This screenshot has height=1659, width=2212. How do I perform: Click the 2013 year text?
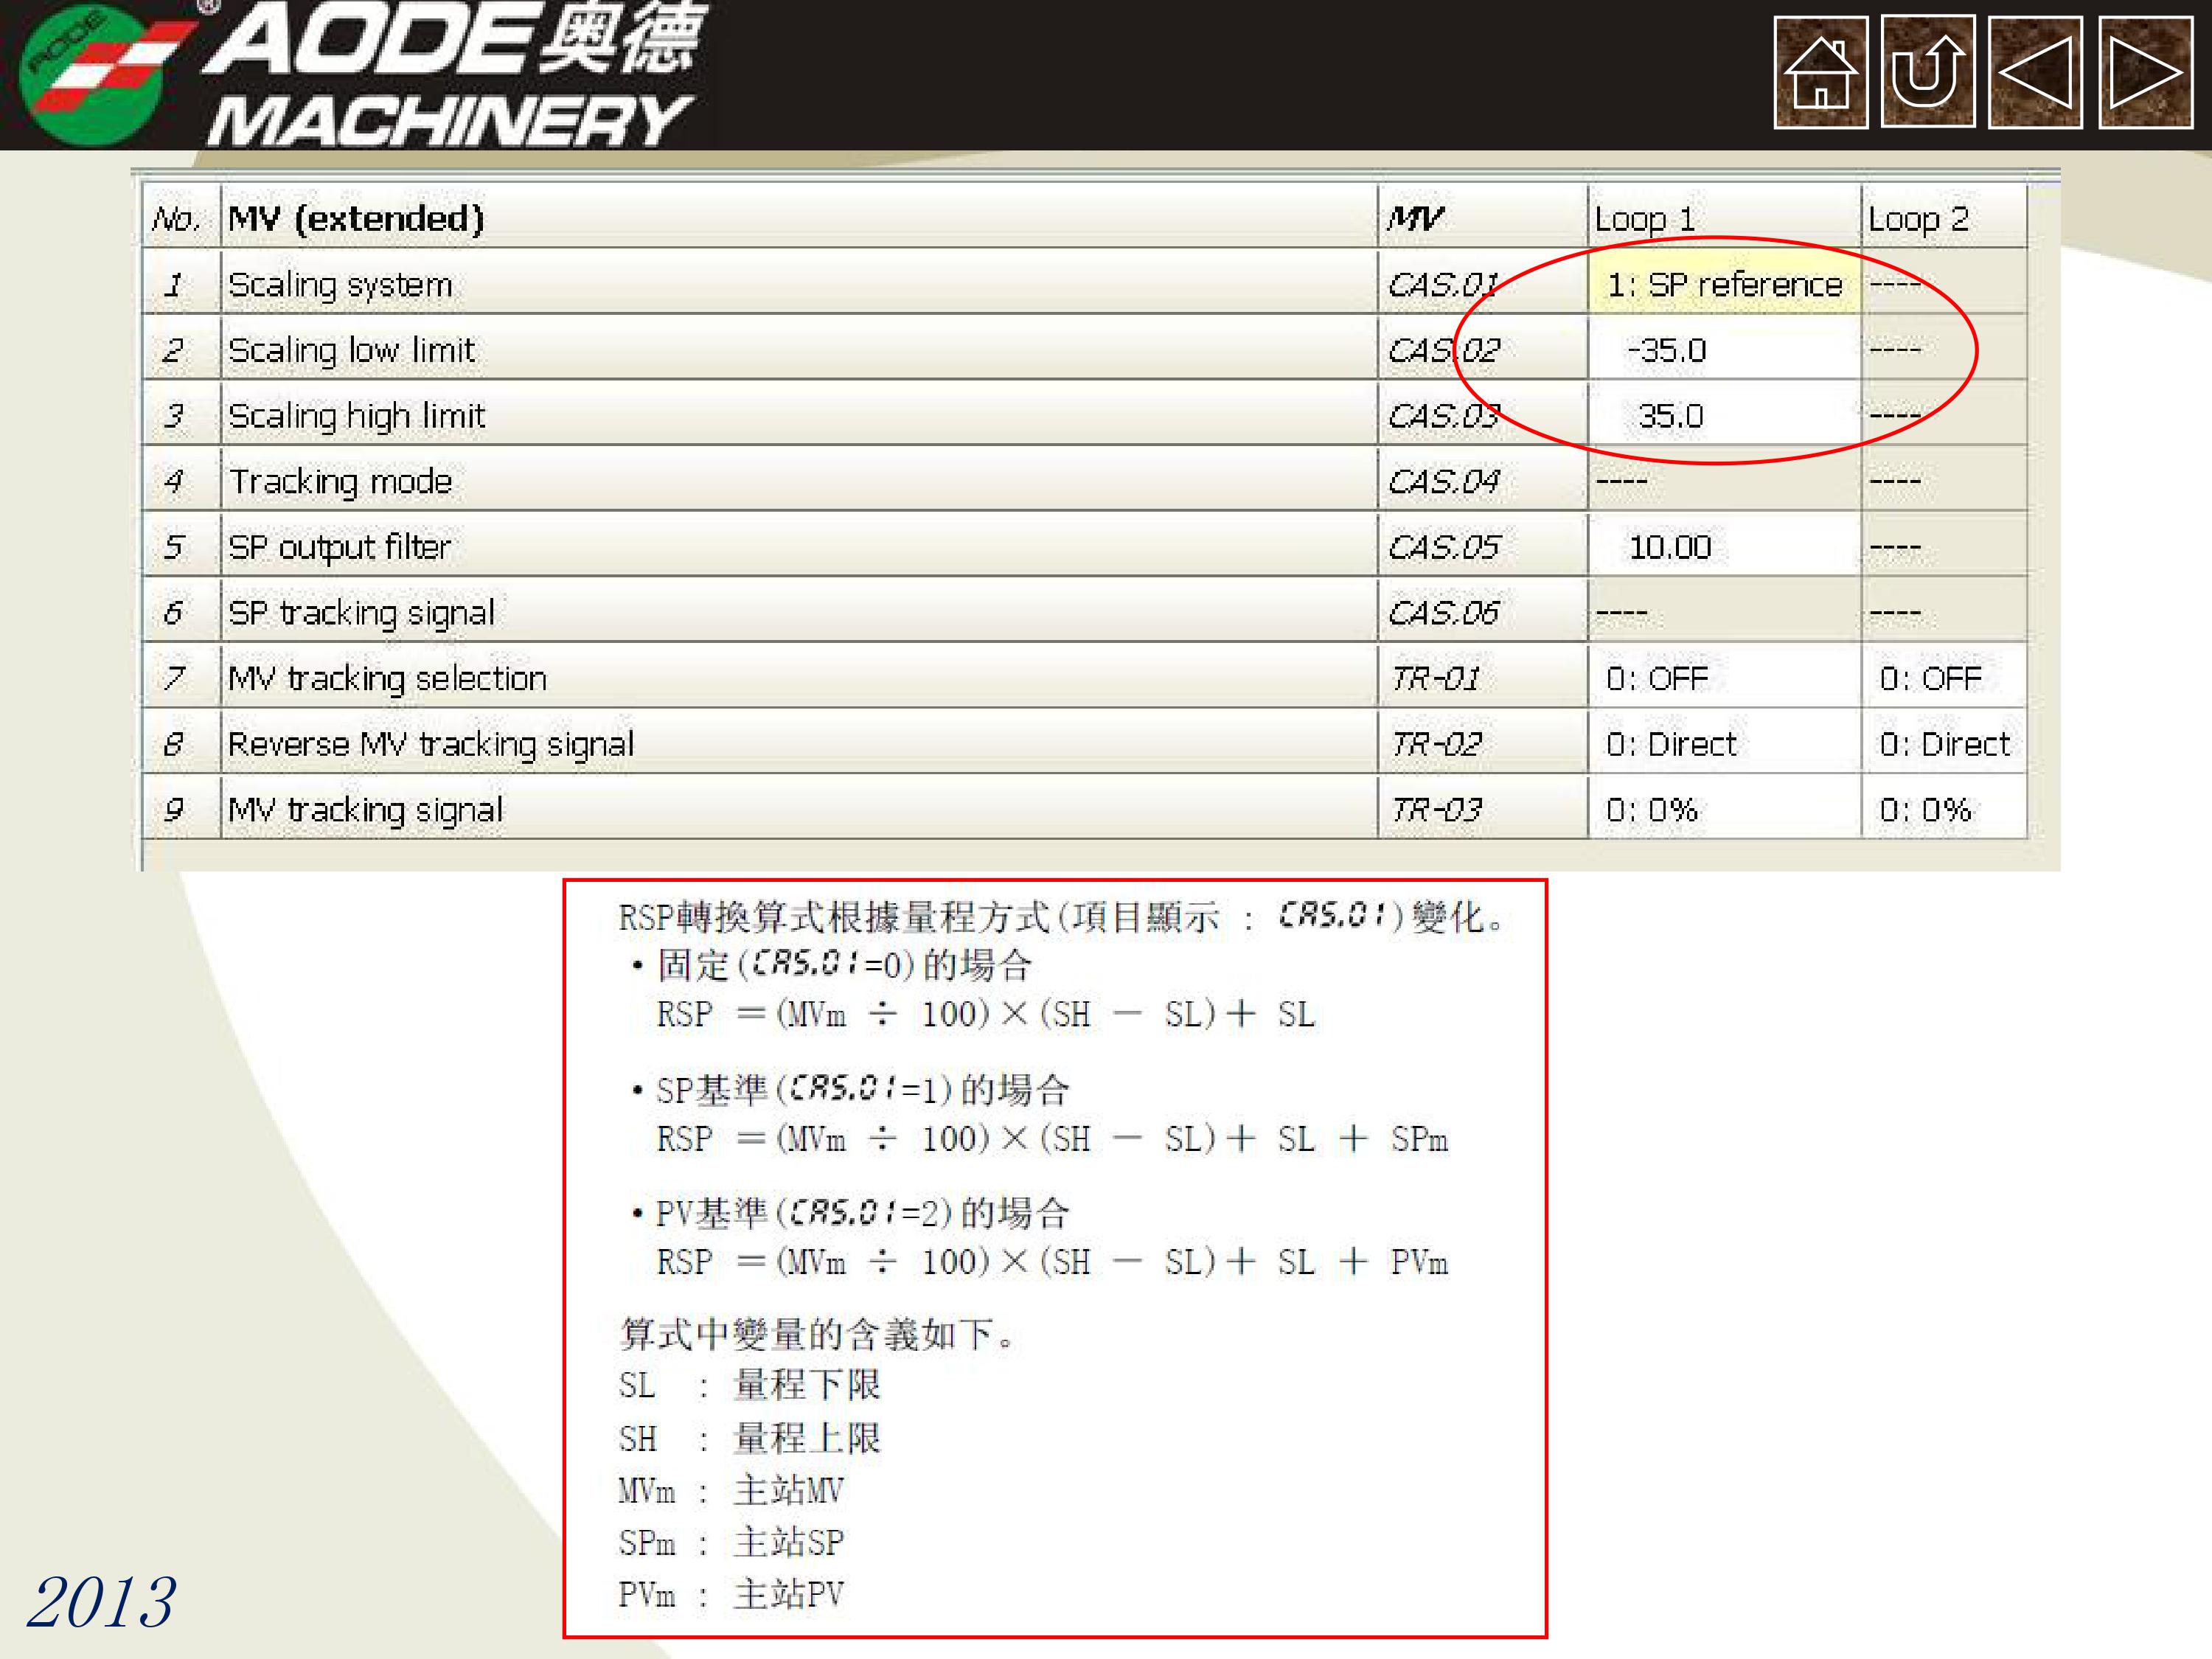coord(102,1603)
